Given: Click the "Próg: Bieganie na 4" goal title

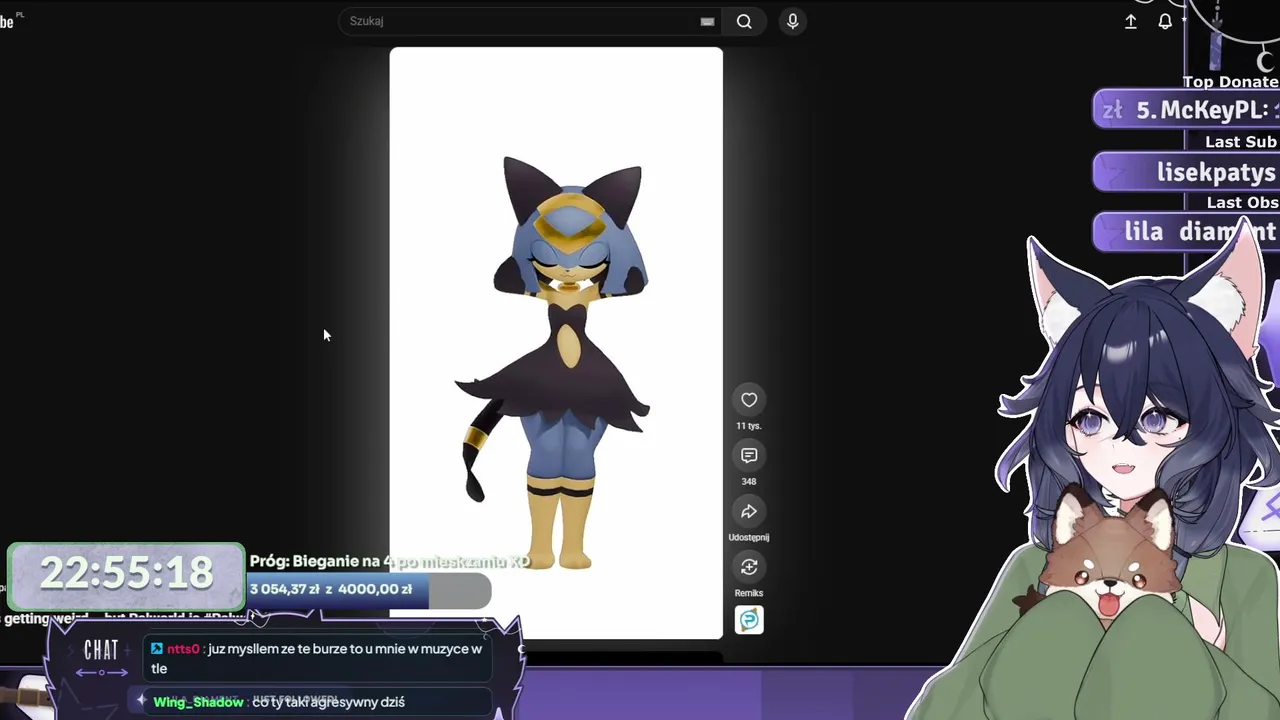Looking at the screenshot, I should pyautogui.click(x=389, y=561).
